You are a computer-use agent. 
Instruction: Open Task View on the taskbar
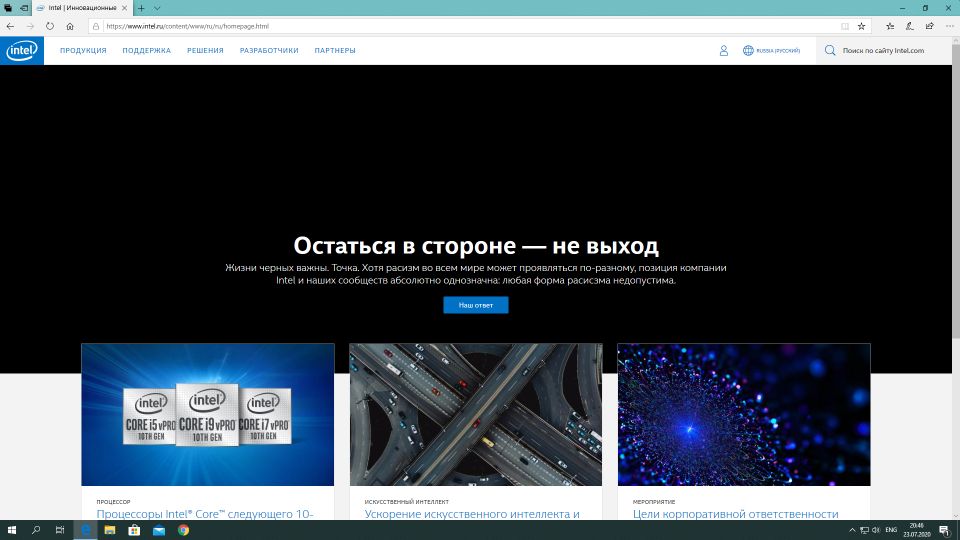coord(60,530)
